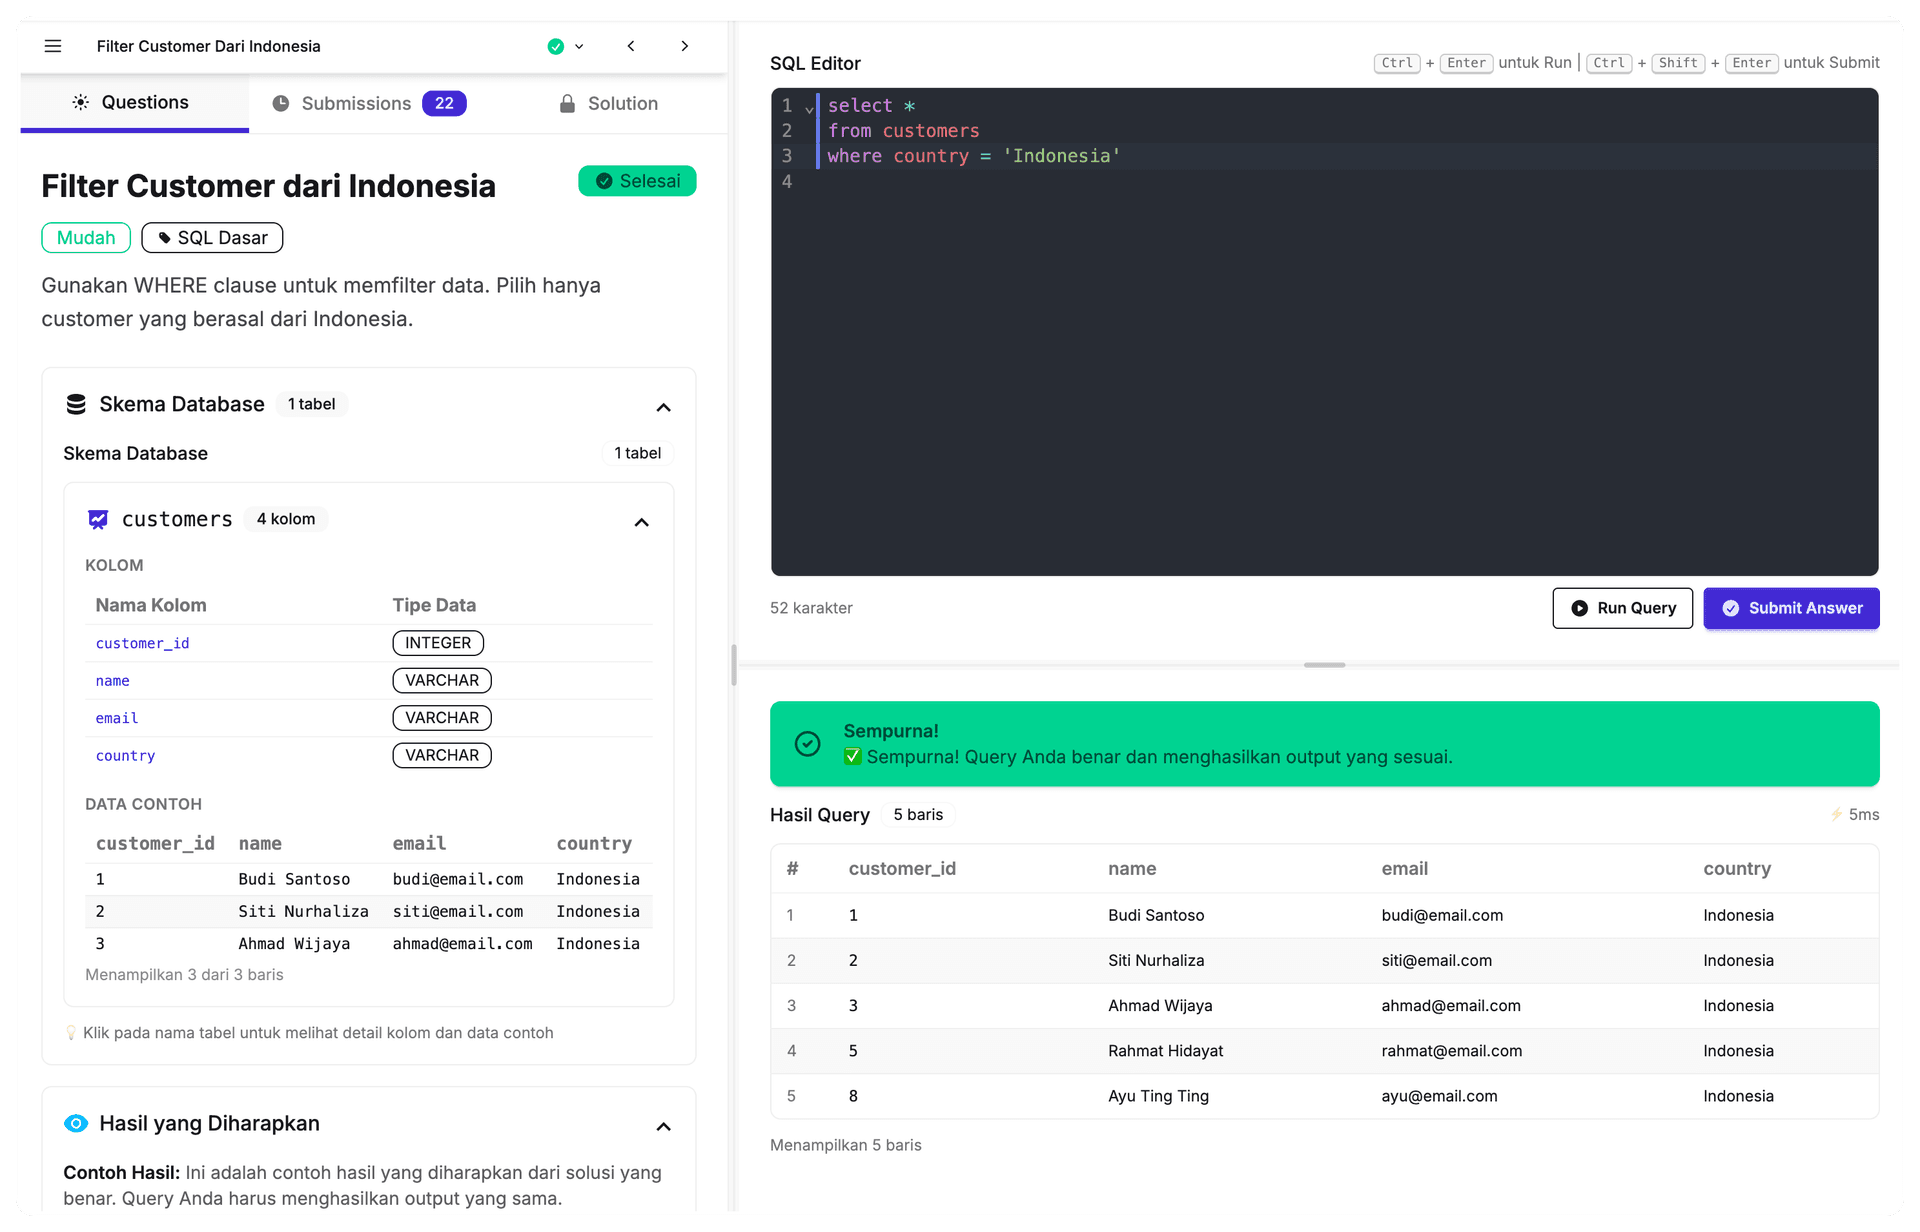
Task: Click the Run Query button
Action: click(1622, 608)
